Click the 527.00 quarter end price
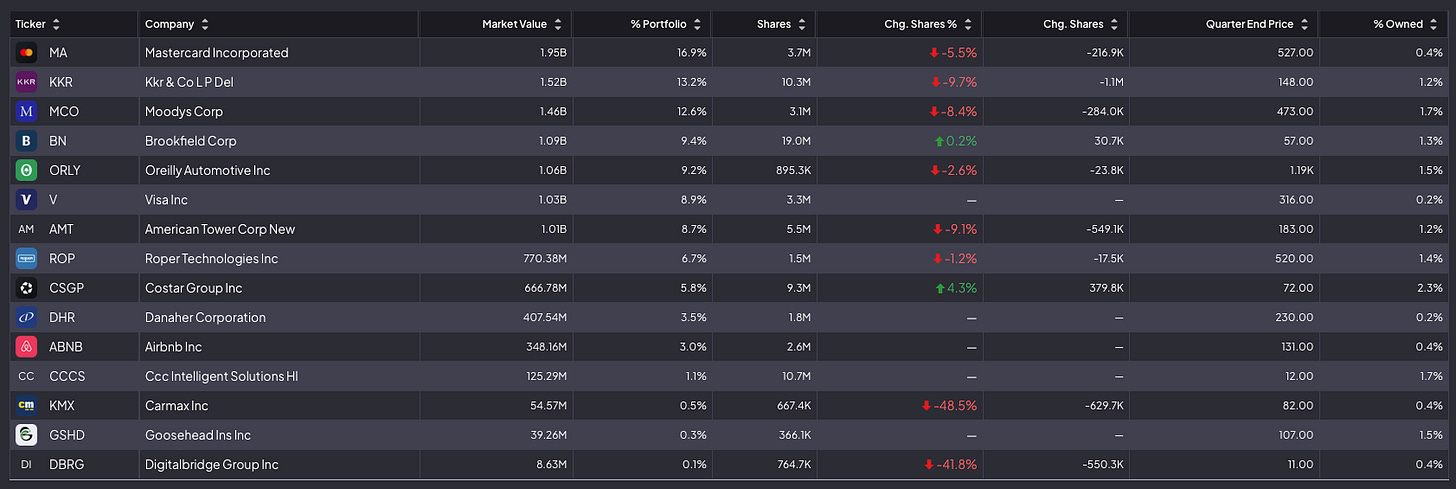The height and width of the screenshot is (489, 1456). coord(1296,53)
